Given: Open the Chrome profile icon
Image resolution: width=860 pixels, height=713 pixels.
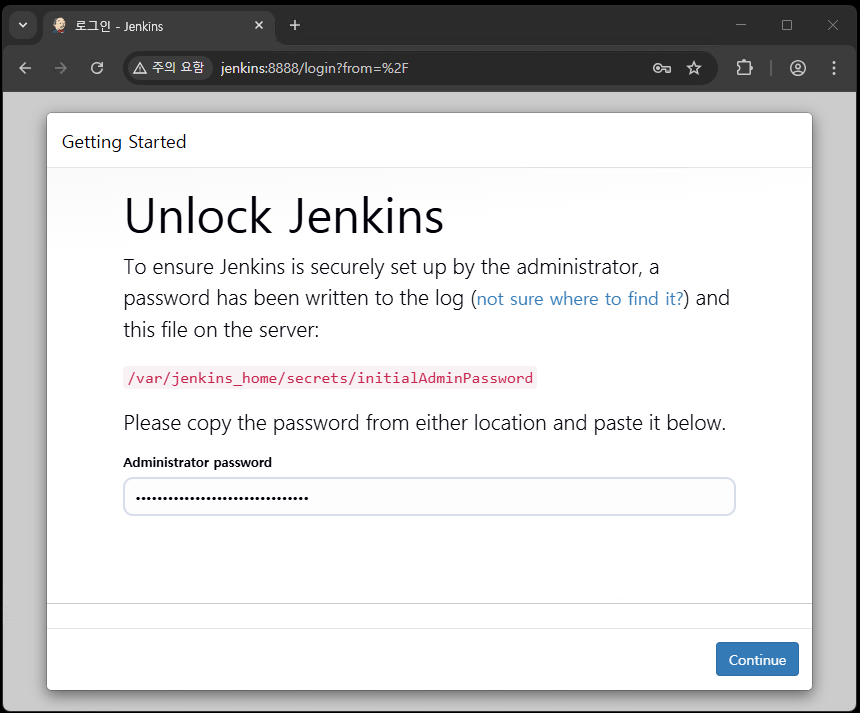Looking at the screenshot, I should [x=797, y=68].
